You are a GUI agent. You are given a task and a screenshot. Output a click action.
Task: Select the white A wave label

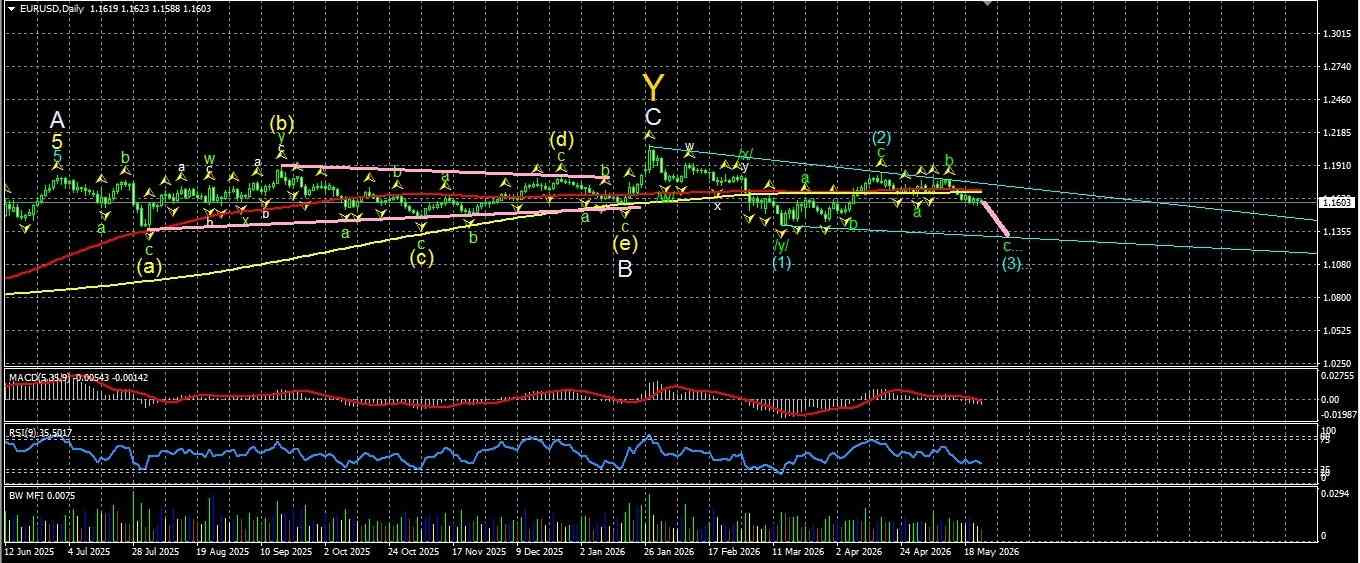[57, 120]
